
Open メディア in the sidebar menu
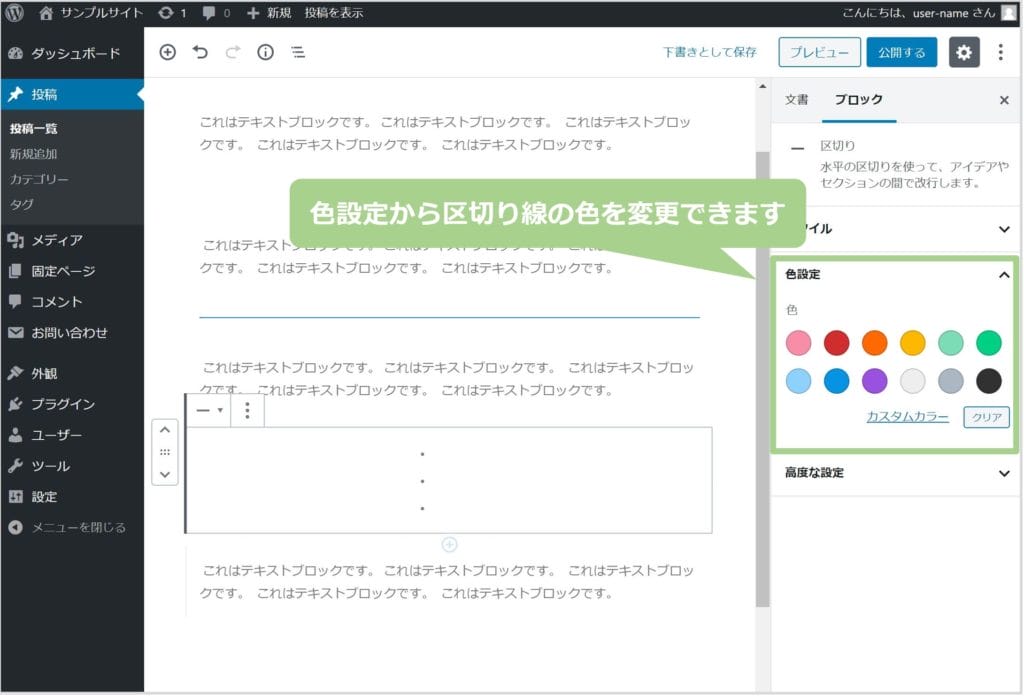[x=57, y=240]
